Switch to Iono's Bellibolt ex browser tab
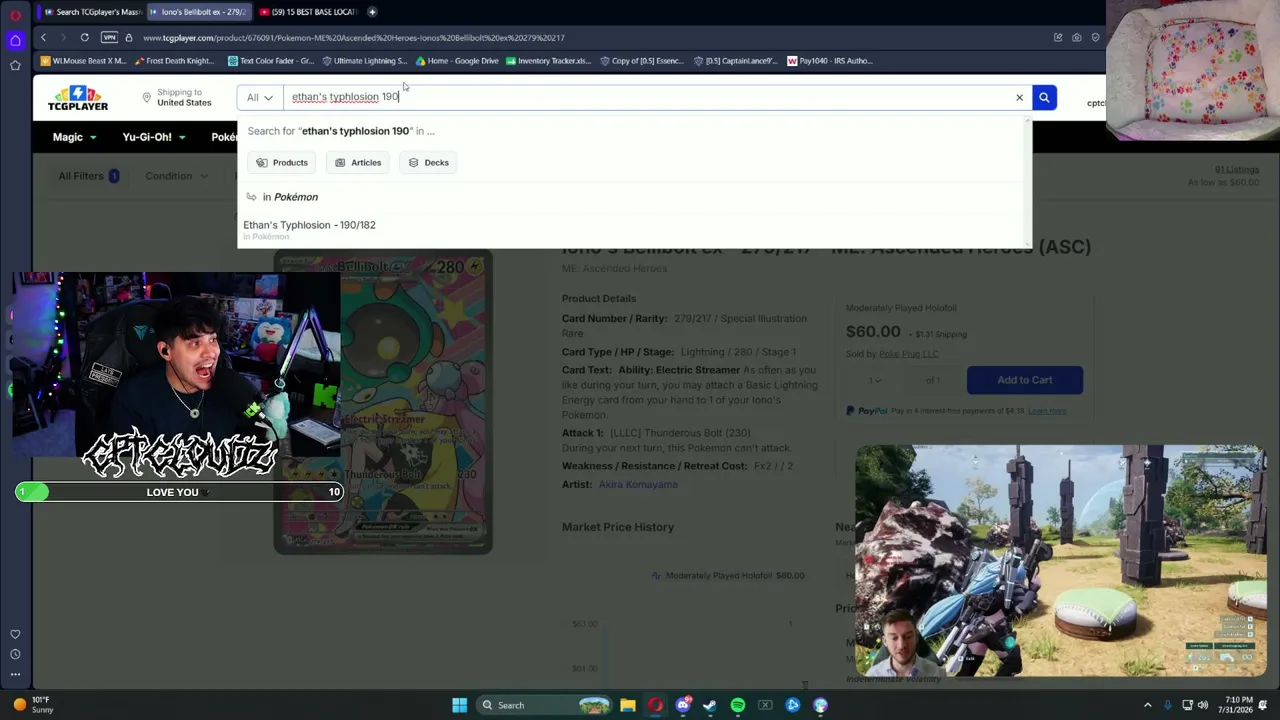 point(198,12)
